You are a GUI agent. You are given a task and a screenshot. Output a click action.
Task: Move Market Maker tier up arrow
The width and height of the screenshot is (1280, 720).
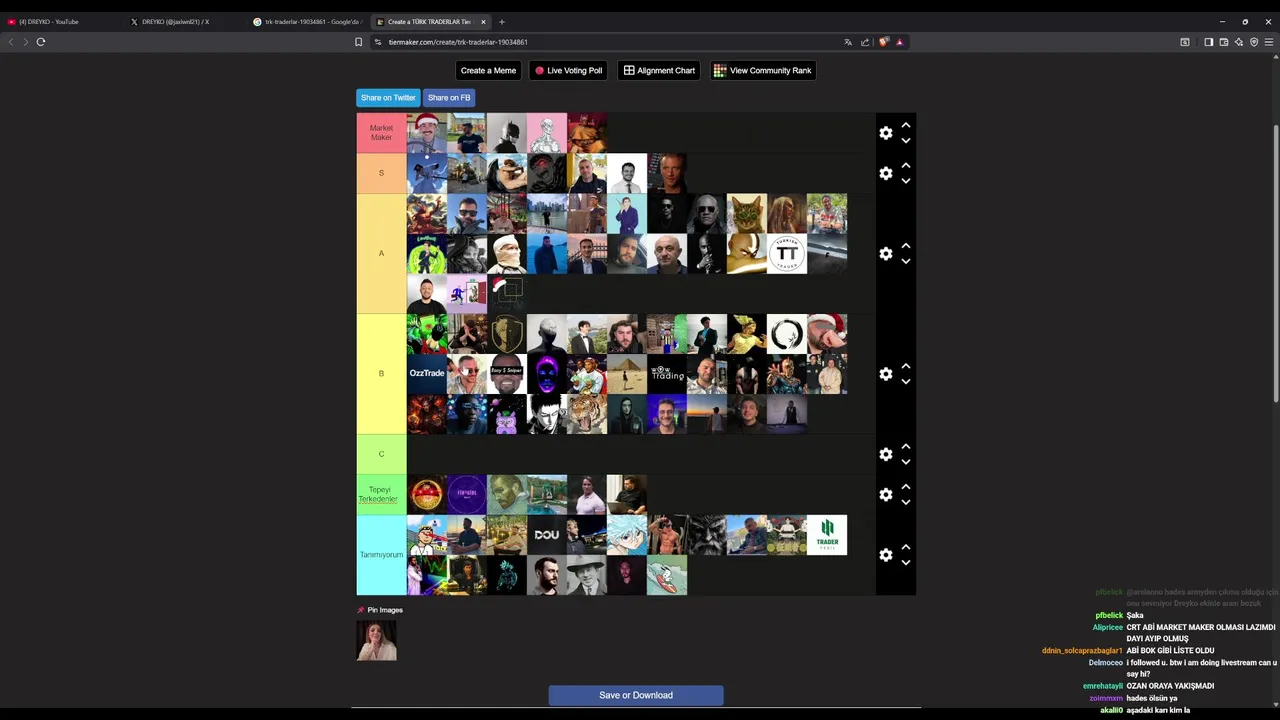pos(905,125)
